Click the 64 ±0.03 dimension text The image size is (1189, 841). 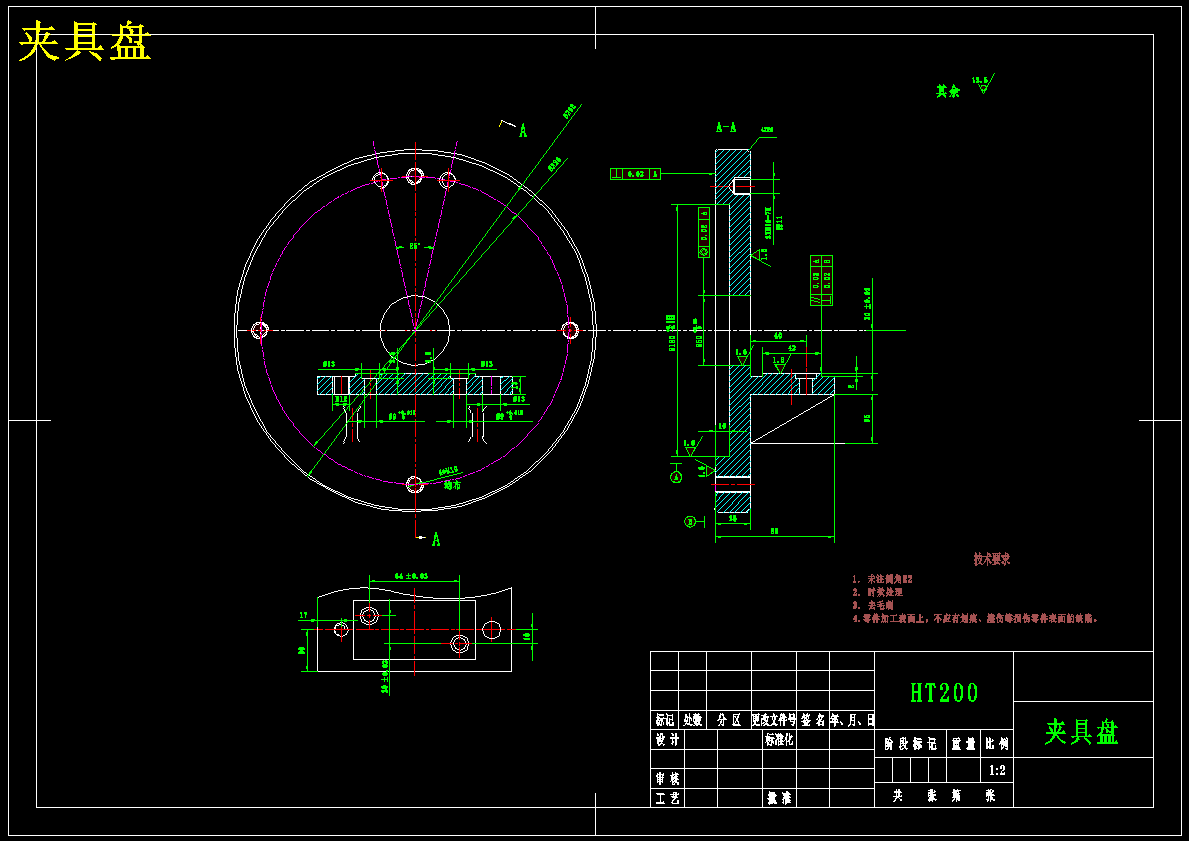[412, 576]
